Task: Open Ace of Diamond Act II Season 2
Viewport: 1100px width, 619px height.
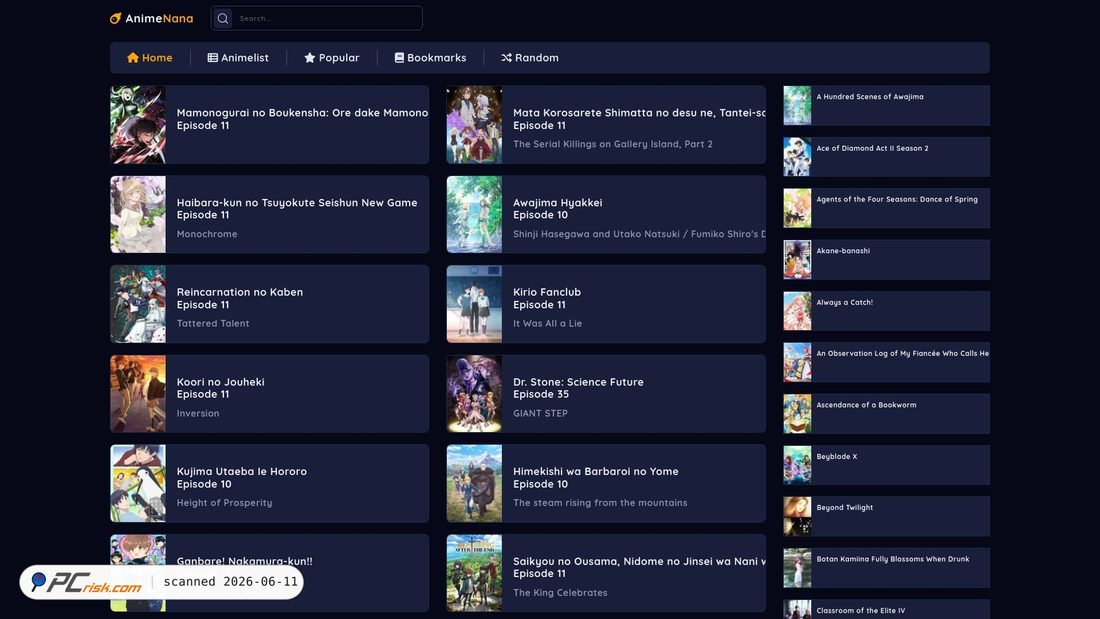Action: point(887,157)
